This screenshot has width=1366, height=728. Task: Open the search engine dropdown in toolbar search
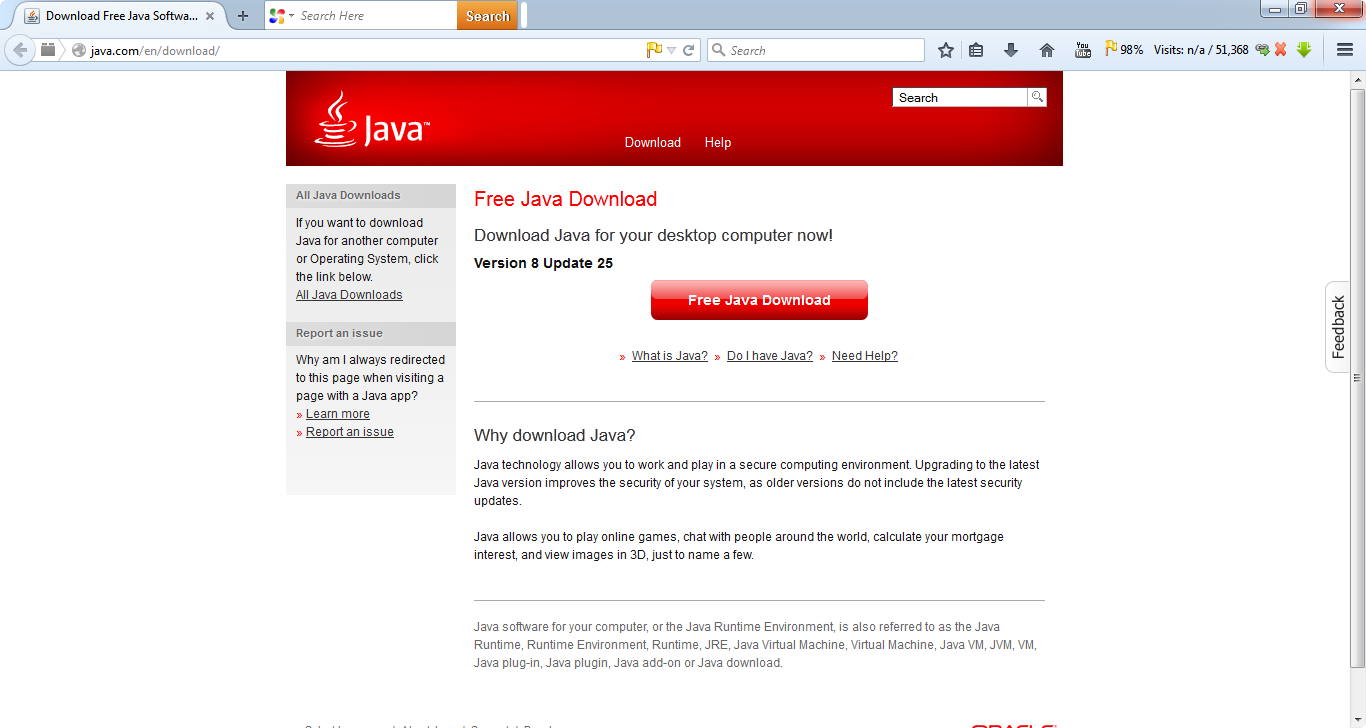(291, 16)
